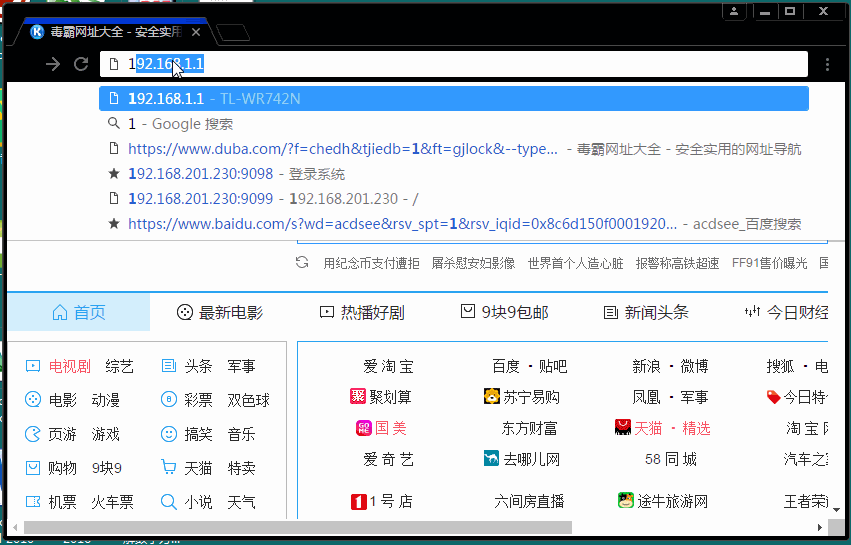Screen dimensions: 851x545
Task: Click the 彩票 lottery ball icon
Action: pos(169,400)
